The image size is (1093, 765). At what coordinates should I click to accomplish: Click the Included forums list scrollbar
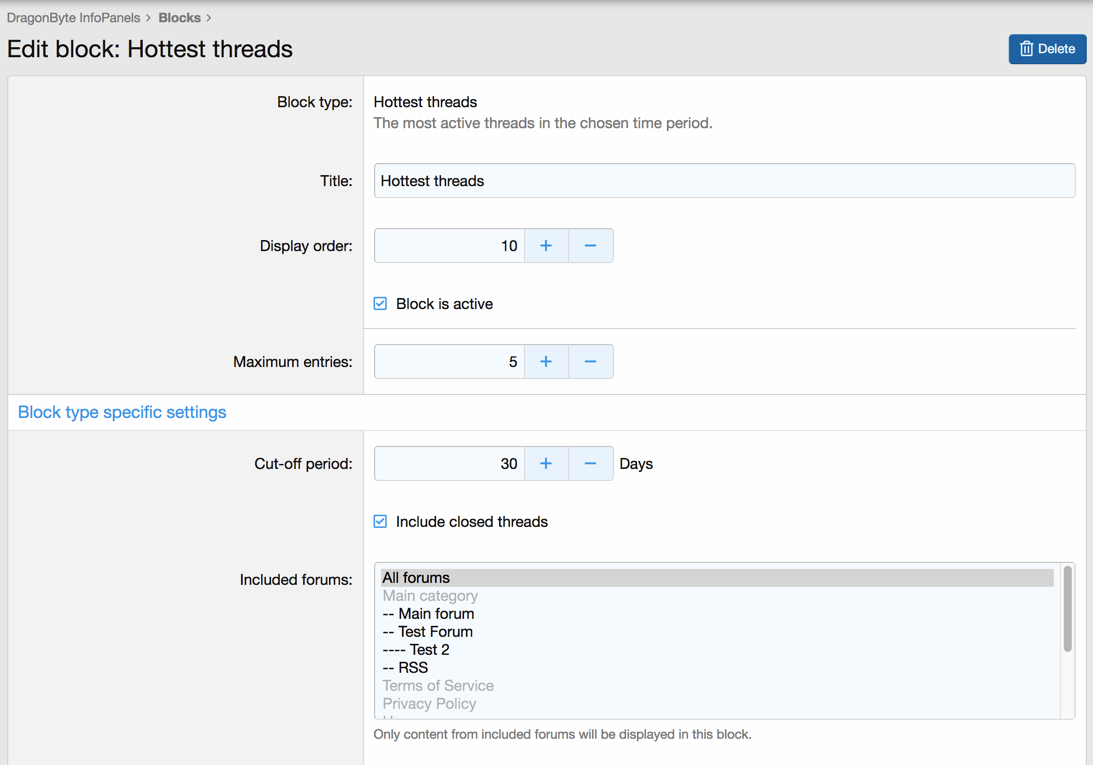pyautogui.click(x=1067, y=610)
